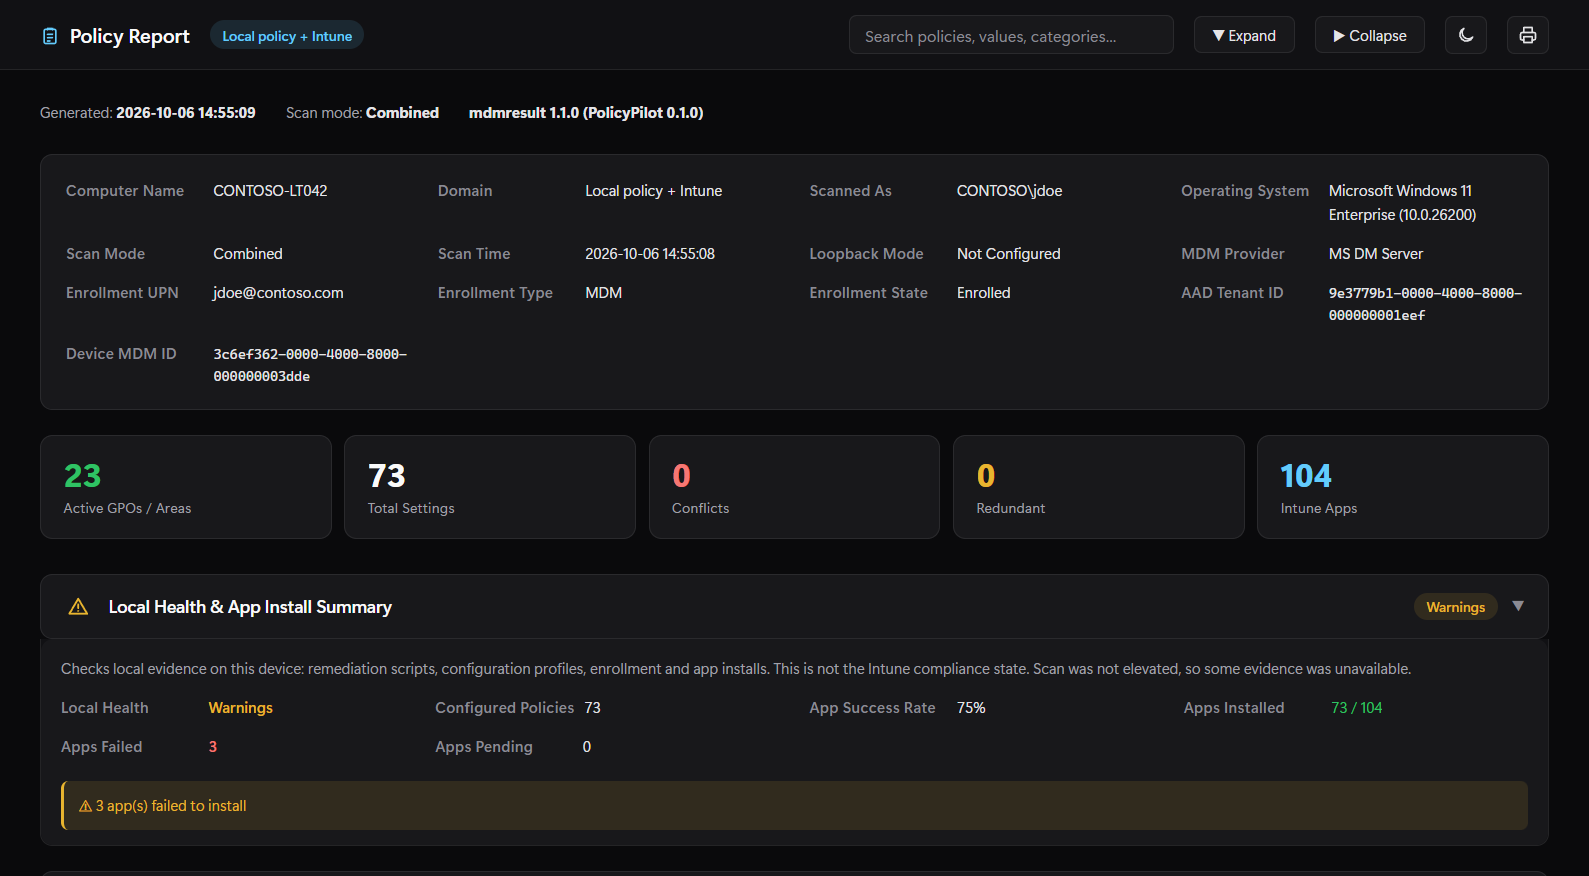
Task: Open the Active GPOs / Areas card
Action: [186, 487]
